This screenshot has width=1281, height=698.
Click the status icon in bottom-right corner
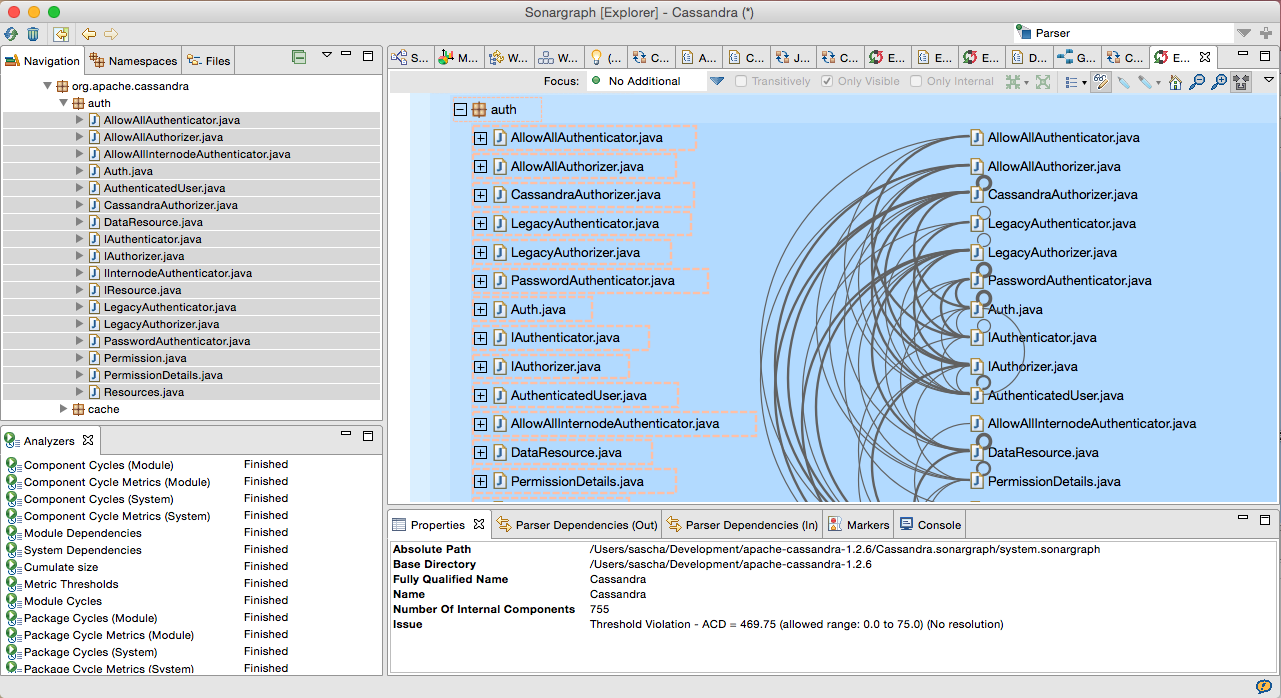point(1263,686)
